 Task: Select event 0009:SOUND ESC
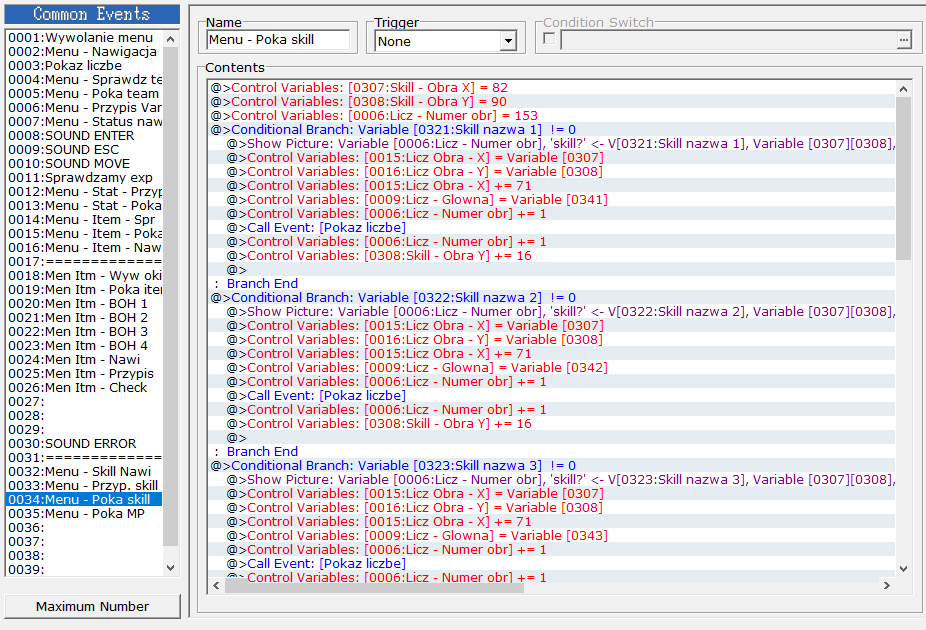tap(84, 150)
